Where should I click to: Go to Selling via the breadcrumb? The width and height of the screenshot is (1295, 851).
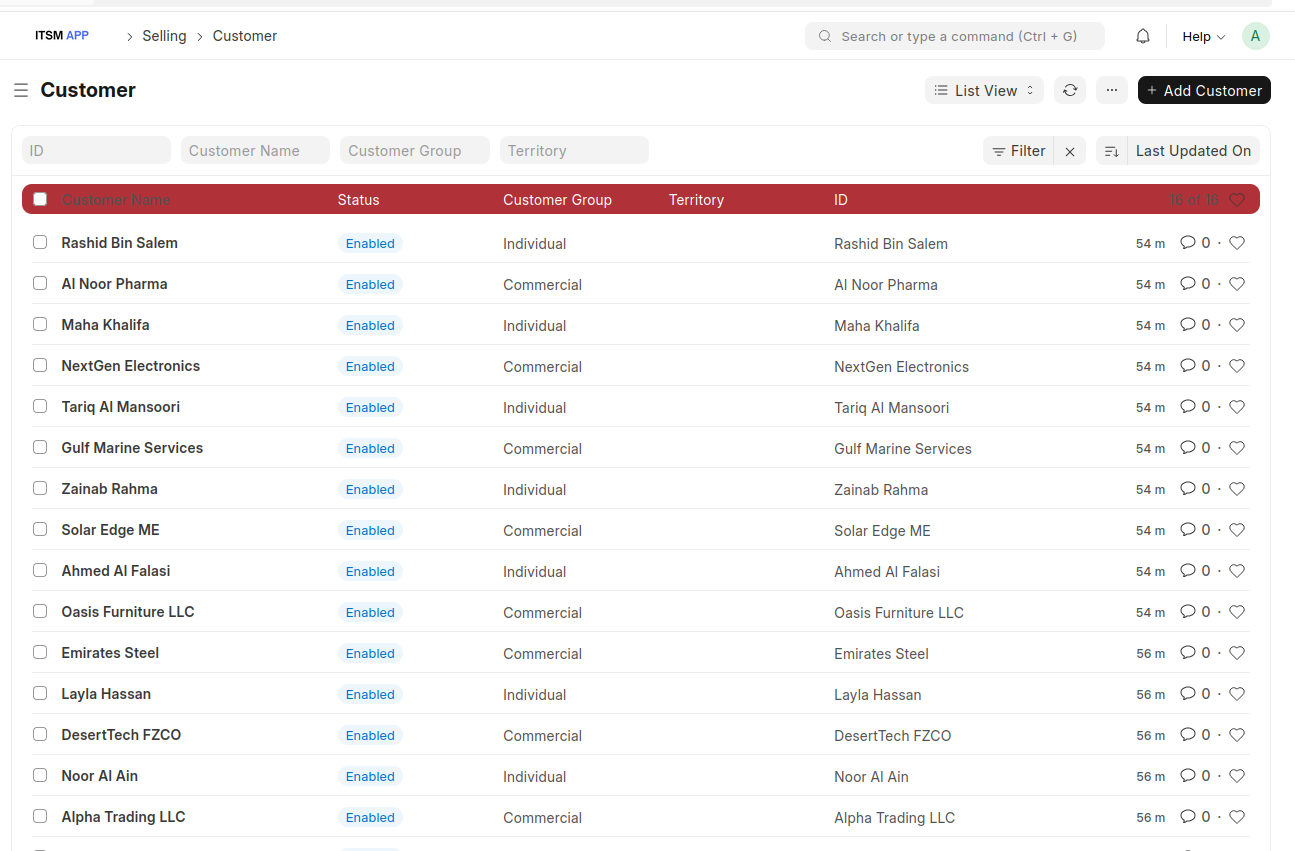click(164, 35)
